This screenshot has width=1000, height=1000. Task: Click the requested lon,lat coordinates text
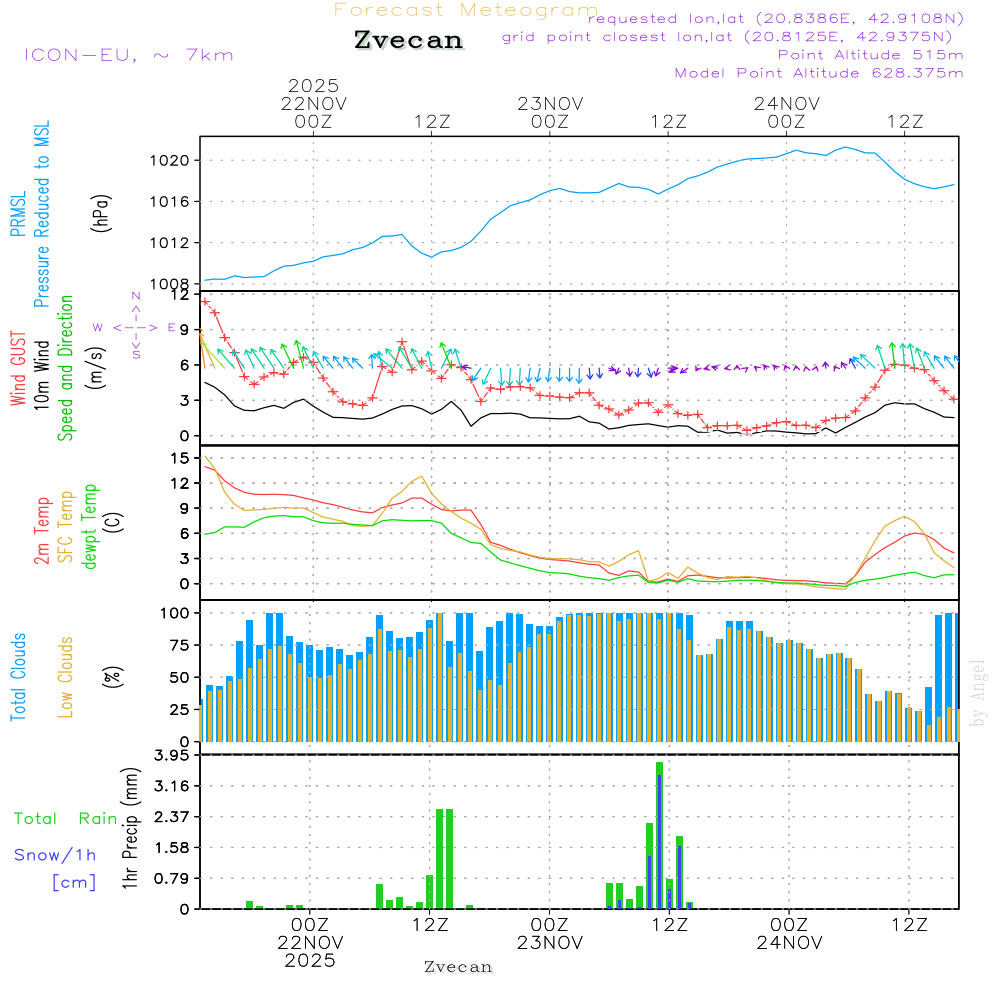point(775,18)
